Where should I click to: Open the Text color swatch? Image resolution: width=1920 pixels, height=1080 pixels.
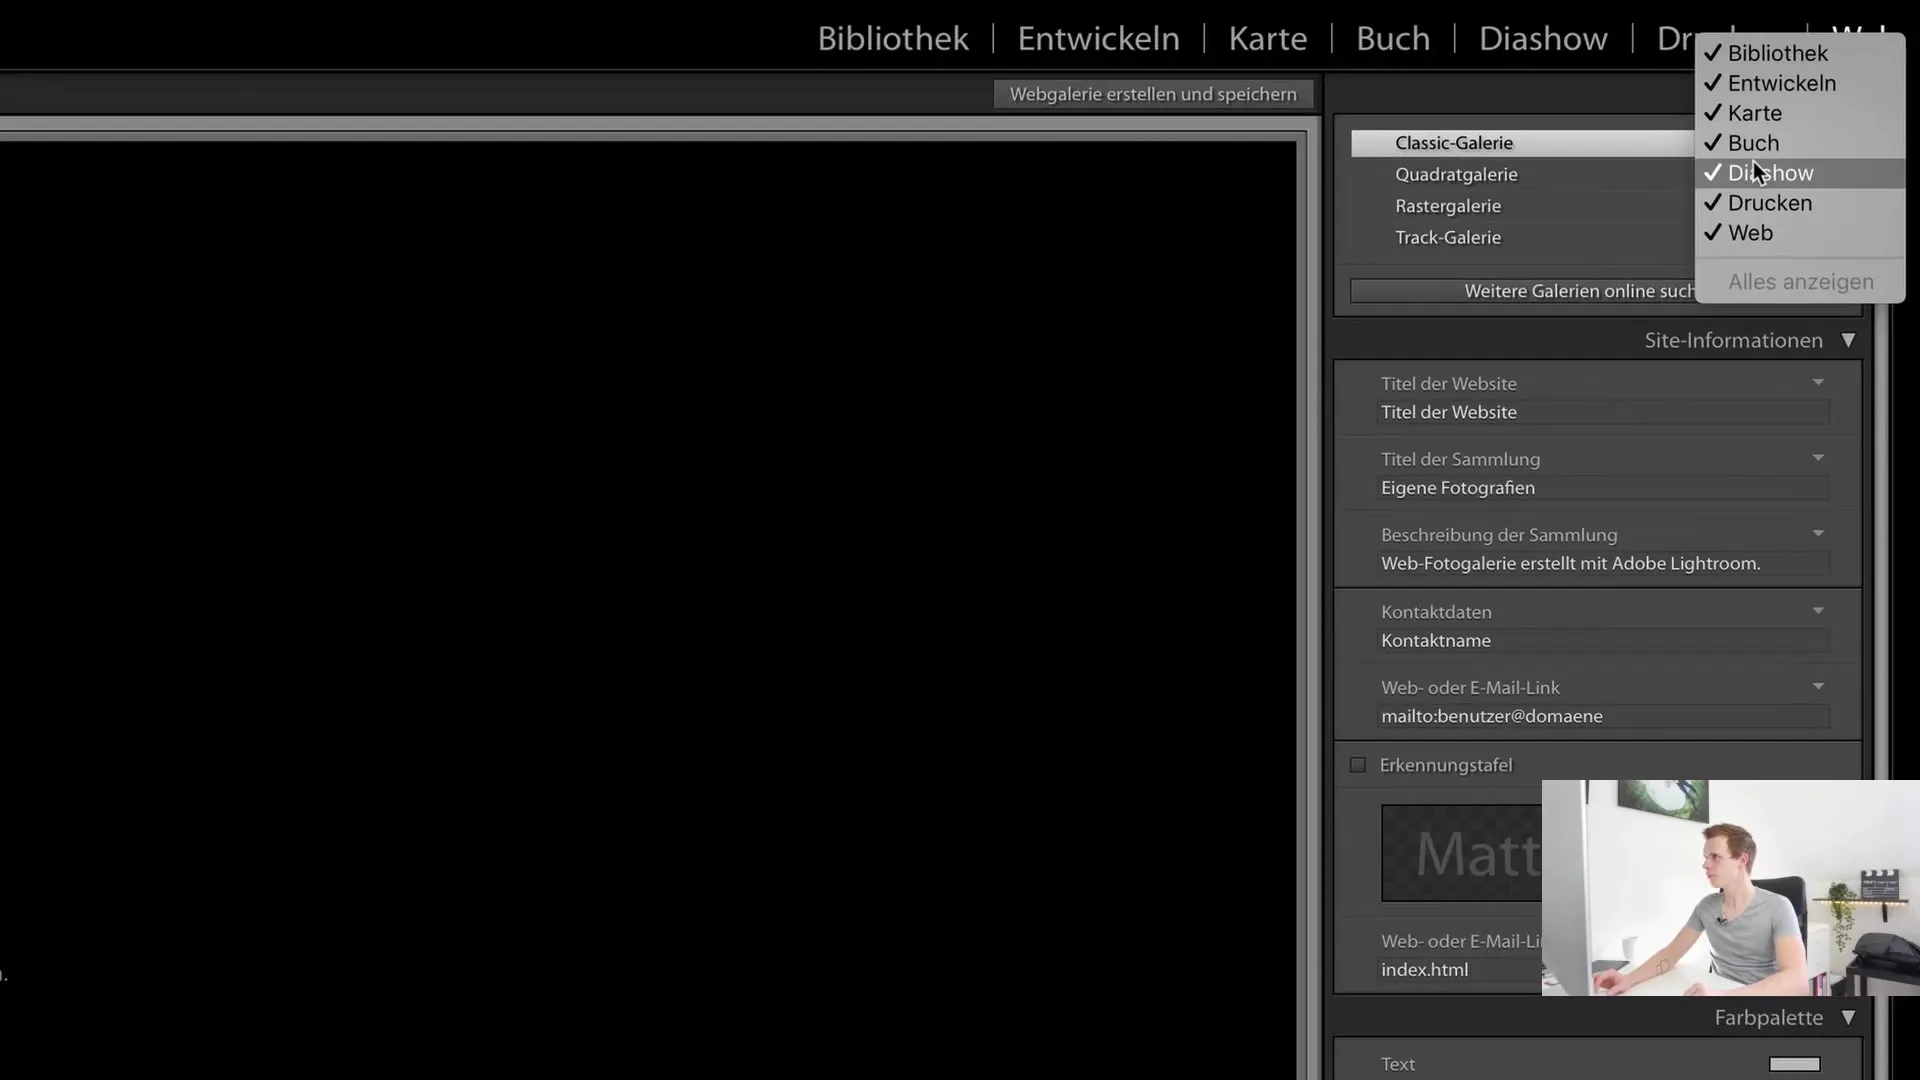(1795, 1064)
